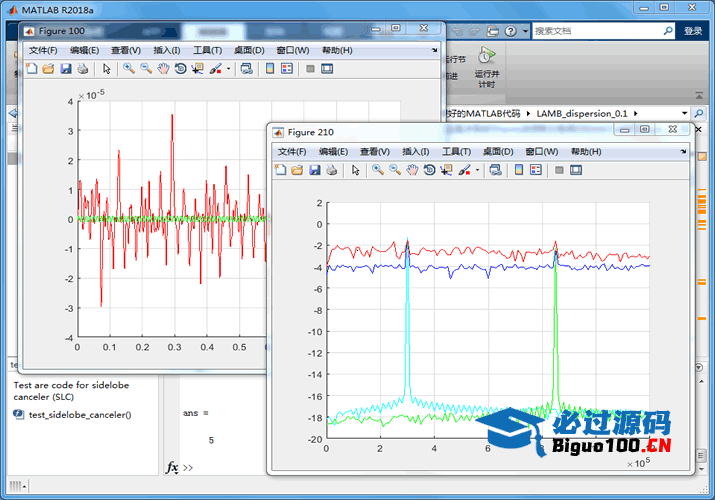The height and width of the screenshot is (500, 715).
Task: Hide Plot Tools icon in Figure 100
Action: [x=311, y=69]
